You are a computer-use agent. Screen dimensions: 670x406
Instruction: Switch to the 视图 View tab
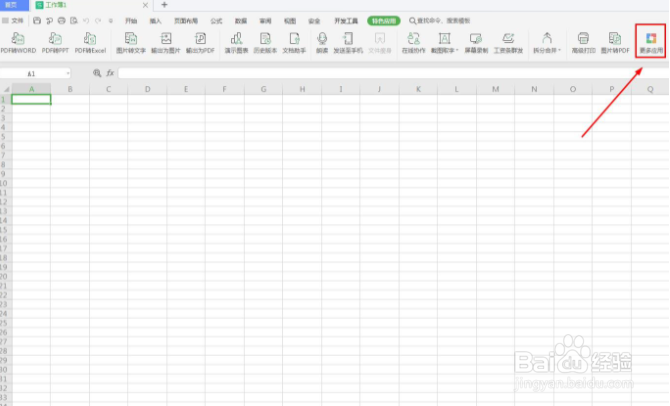point(290,21)
